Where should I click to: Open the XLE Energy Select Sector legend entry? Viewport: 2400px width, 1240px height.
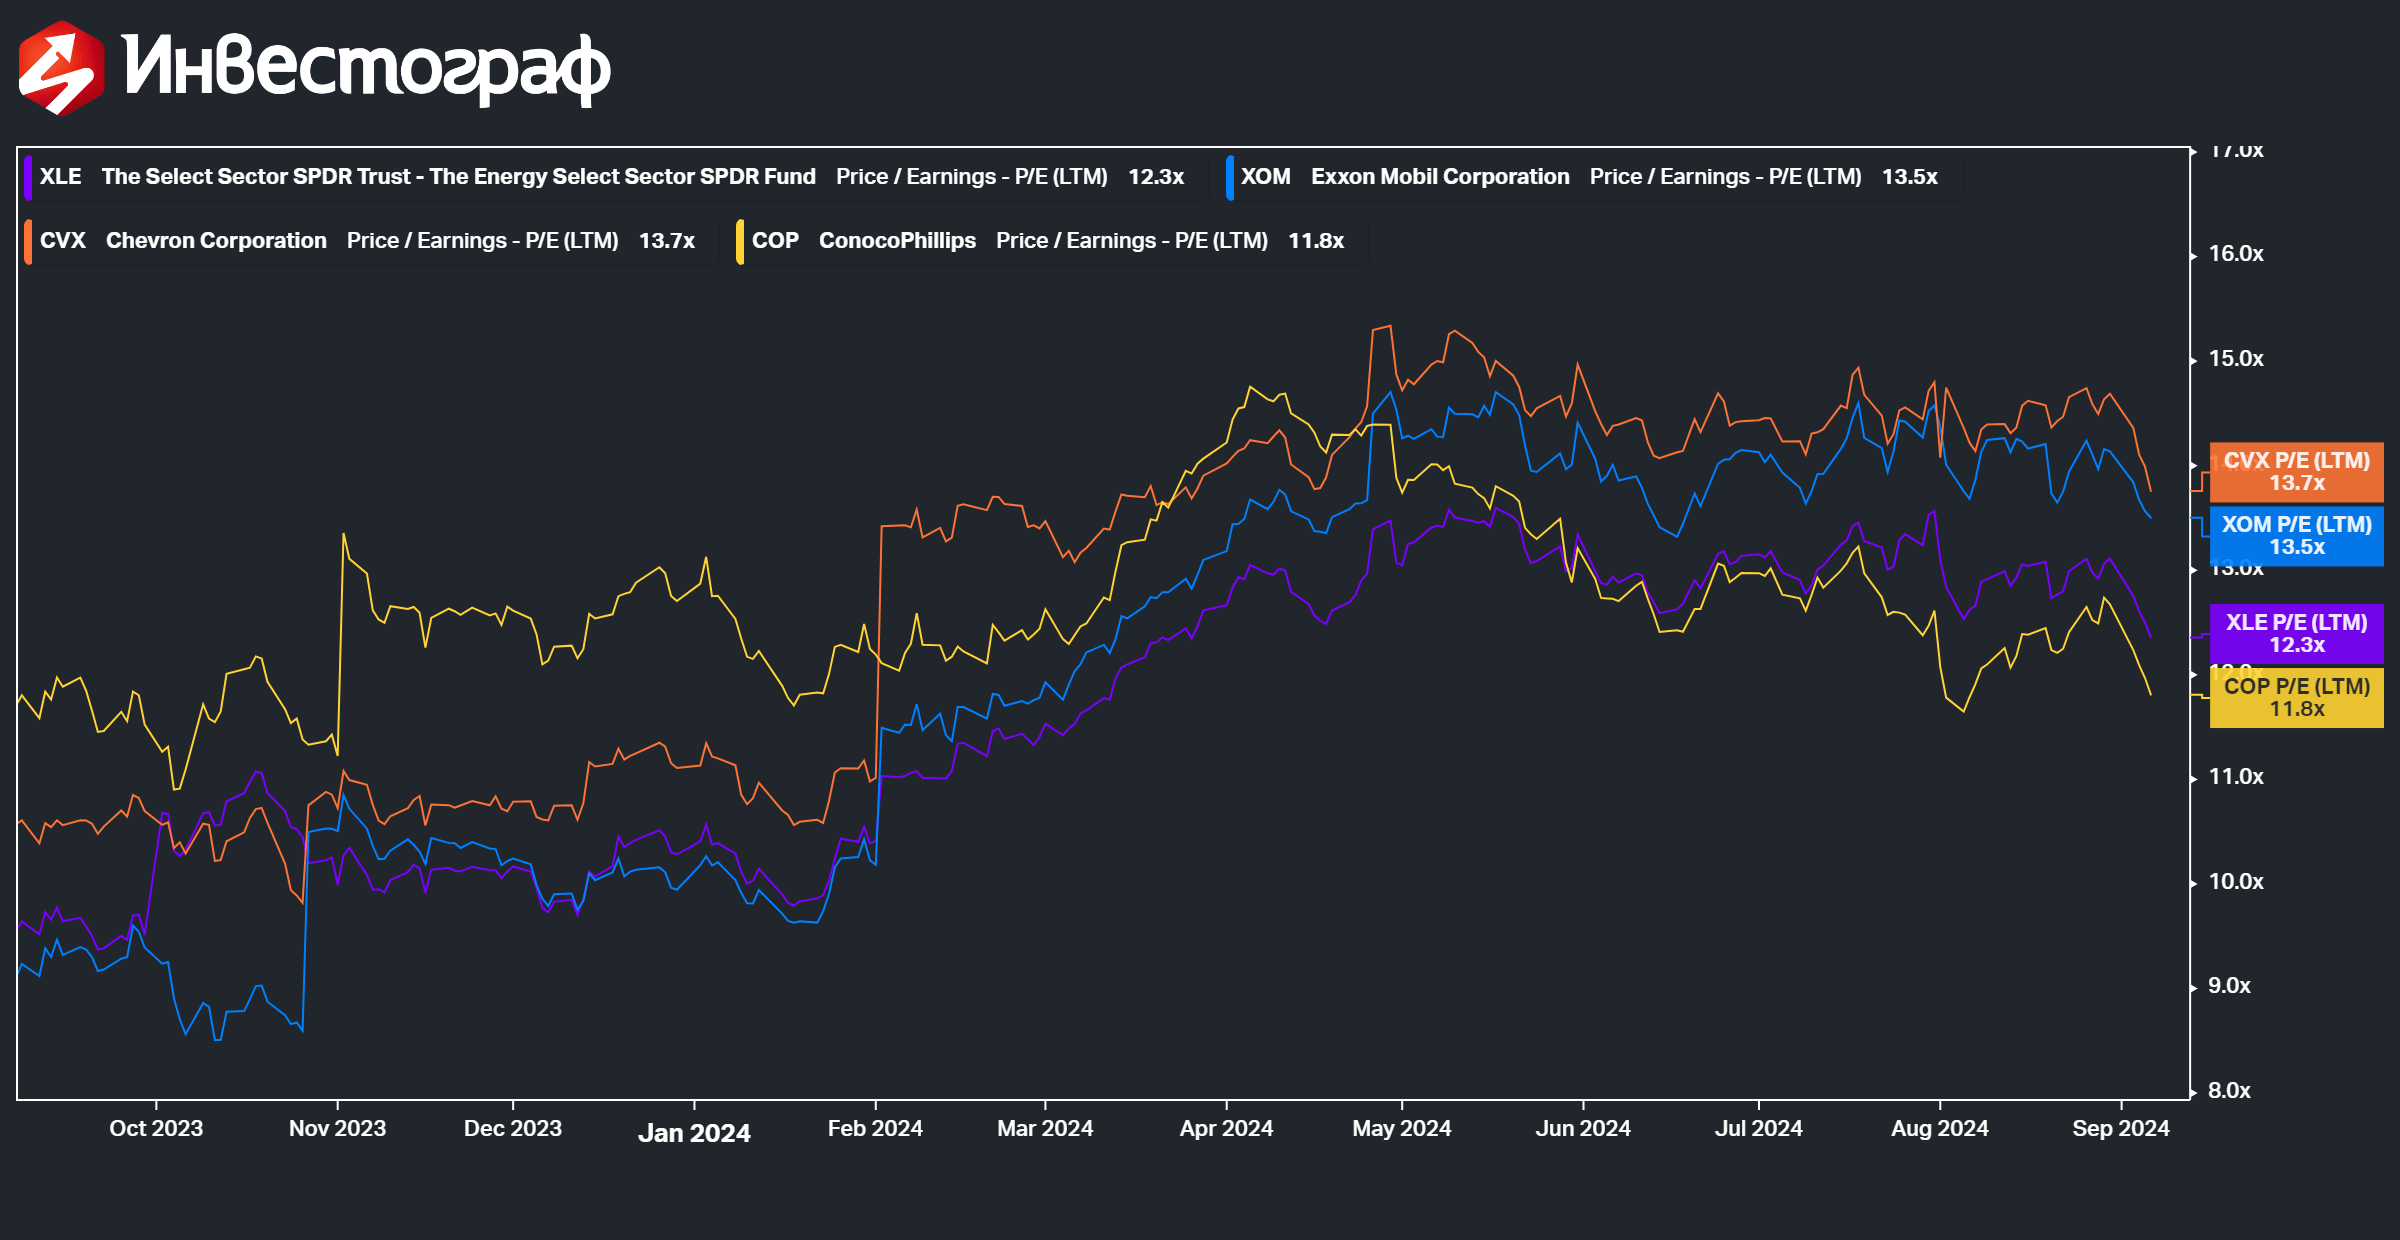pyautogui.click(x=612, y=177)
